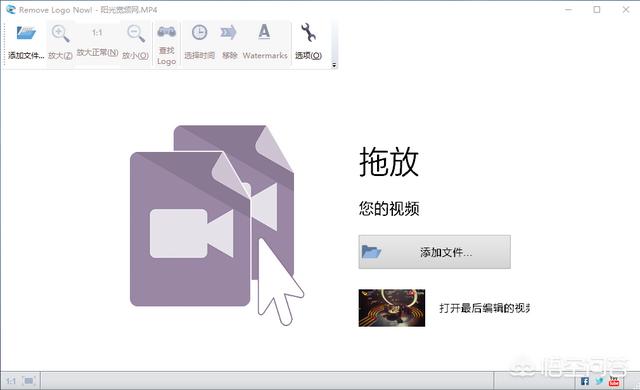Expand the toolbar overflow arrow
This screenshot has height=390, width=640.
click(334, 65)
